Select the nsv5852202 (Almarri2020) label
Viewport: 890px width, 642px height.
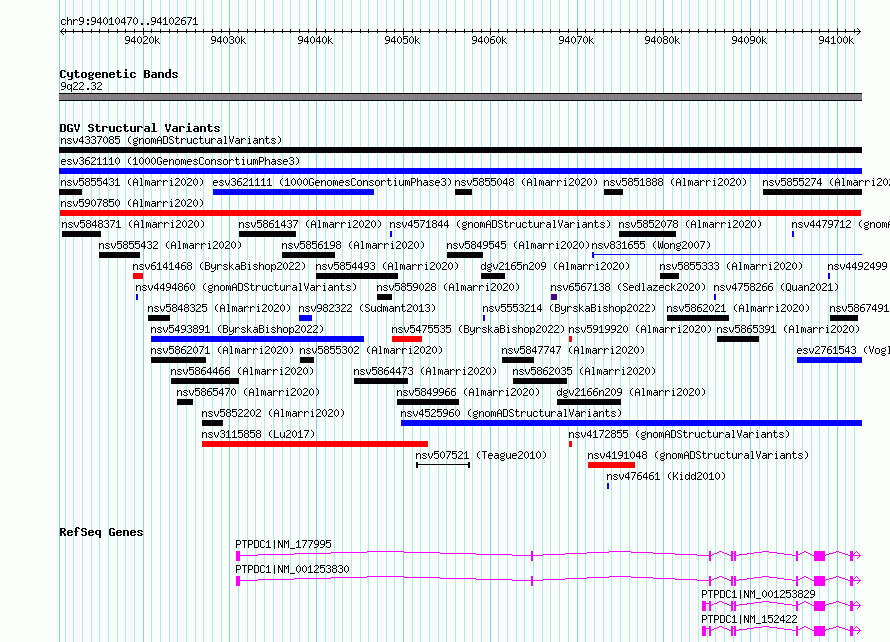coord(273,413)
